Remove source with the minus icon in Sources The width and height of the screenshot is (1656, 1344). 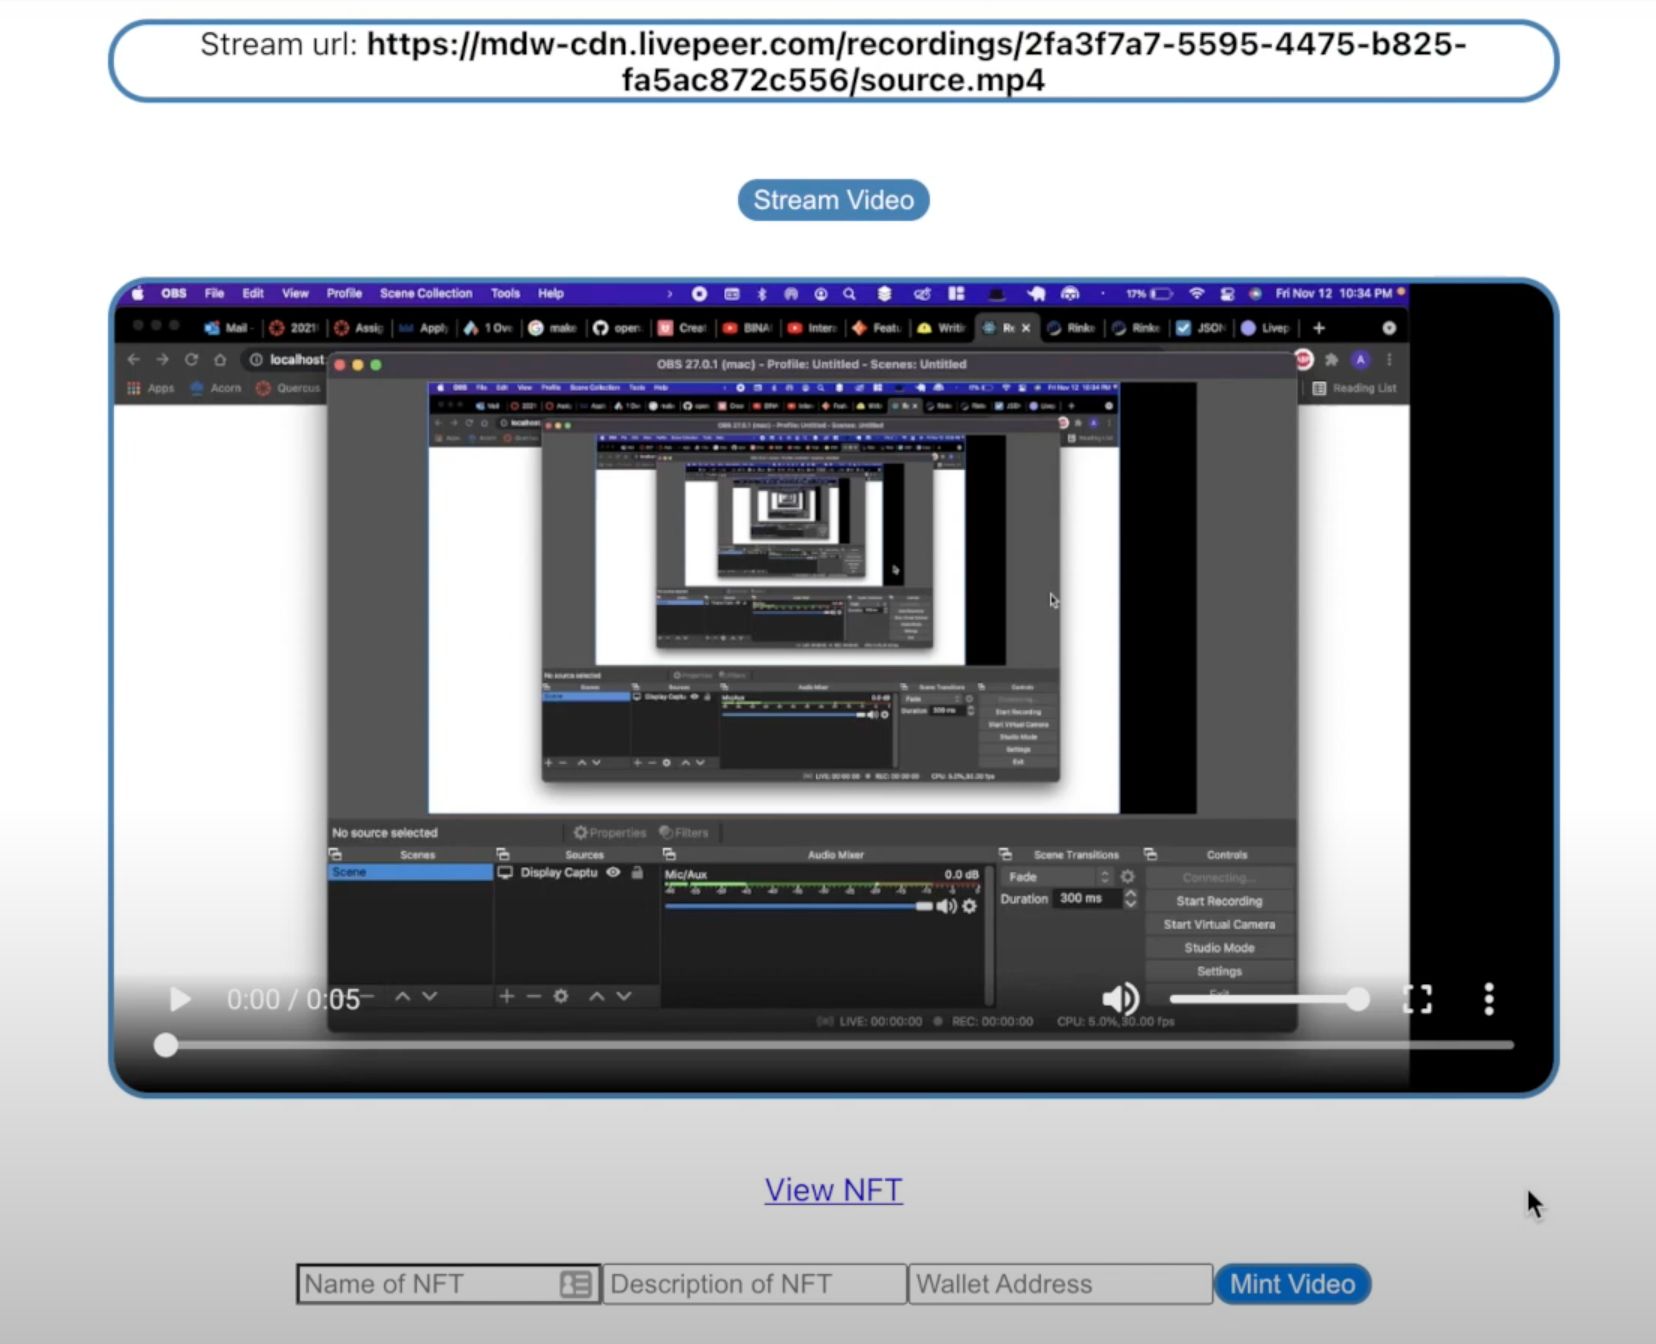click(x=534, y=996)
